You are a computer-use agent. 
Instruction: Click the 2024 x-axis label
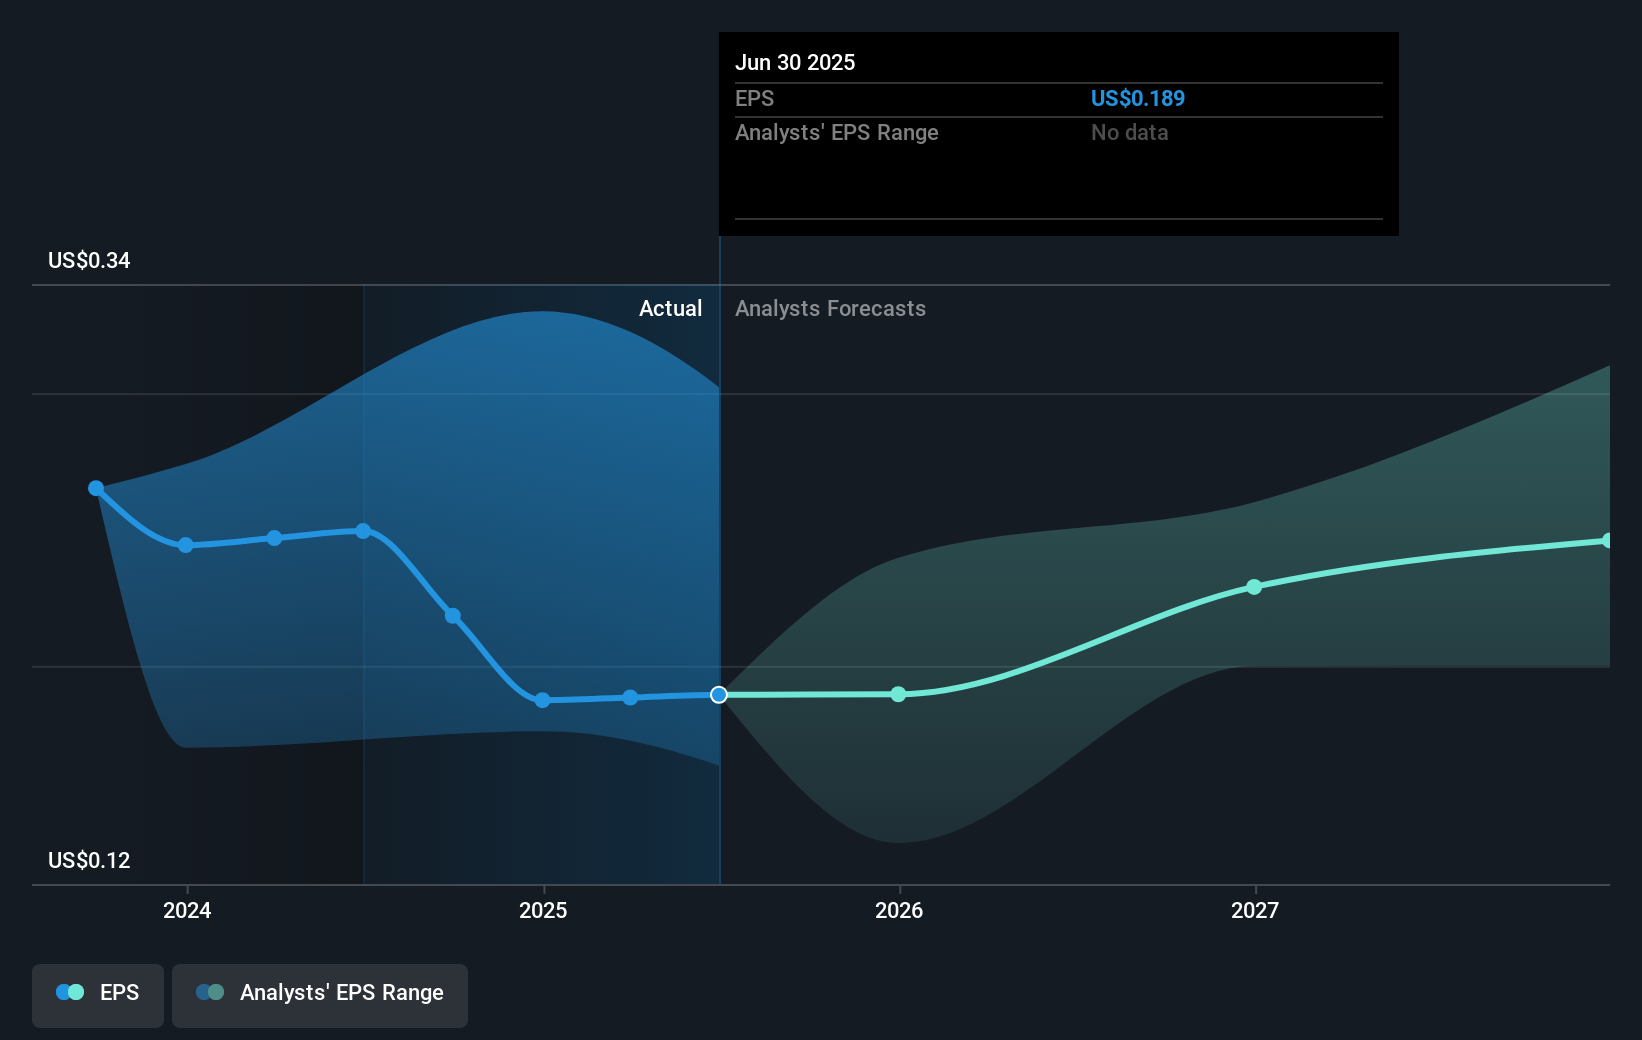[187, 910]
